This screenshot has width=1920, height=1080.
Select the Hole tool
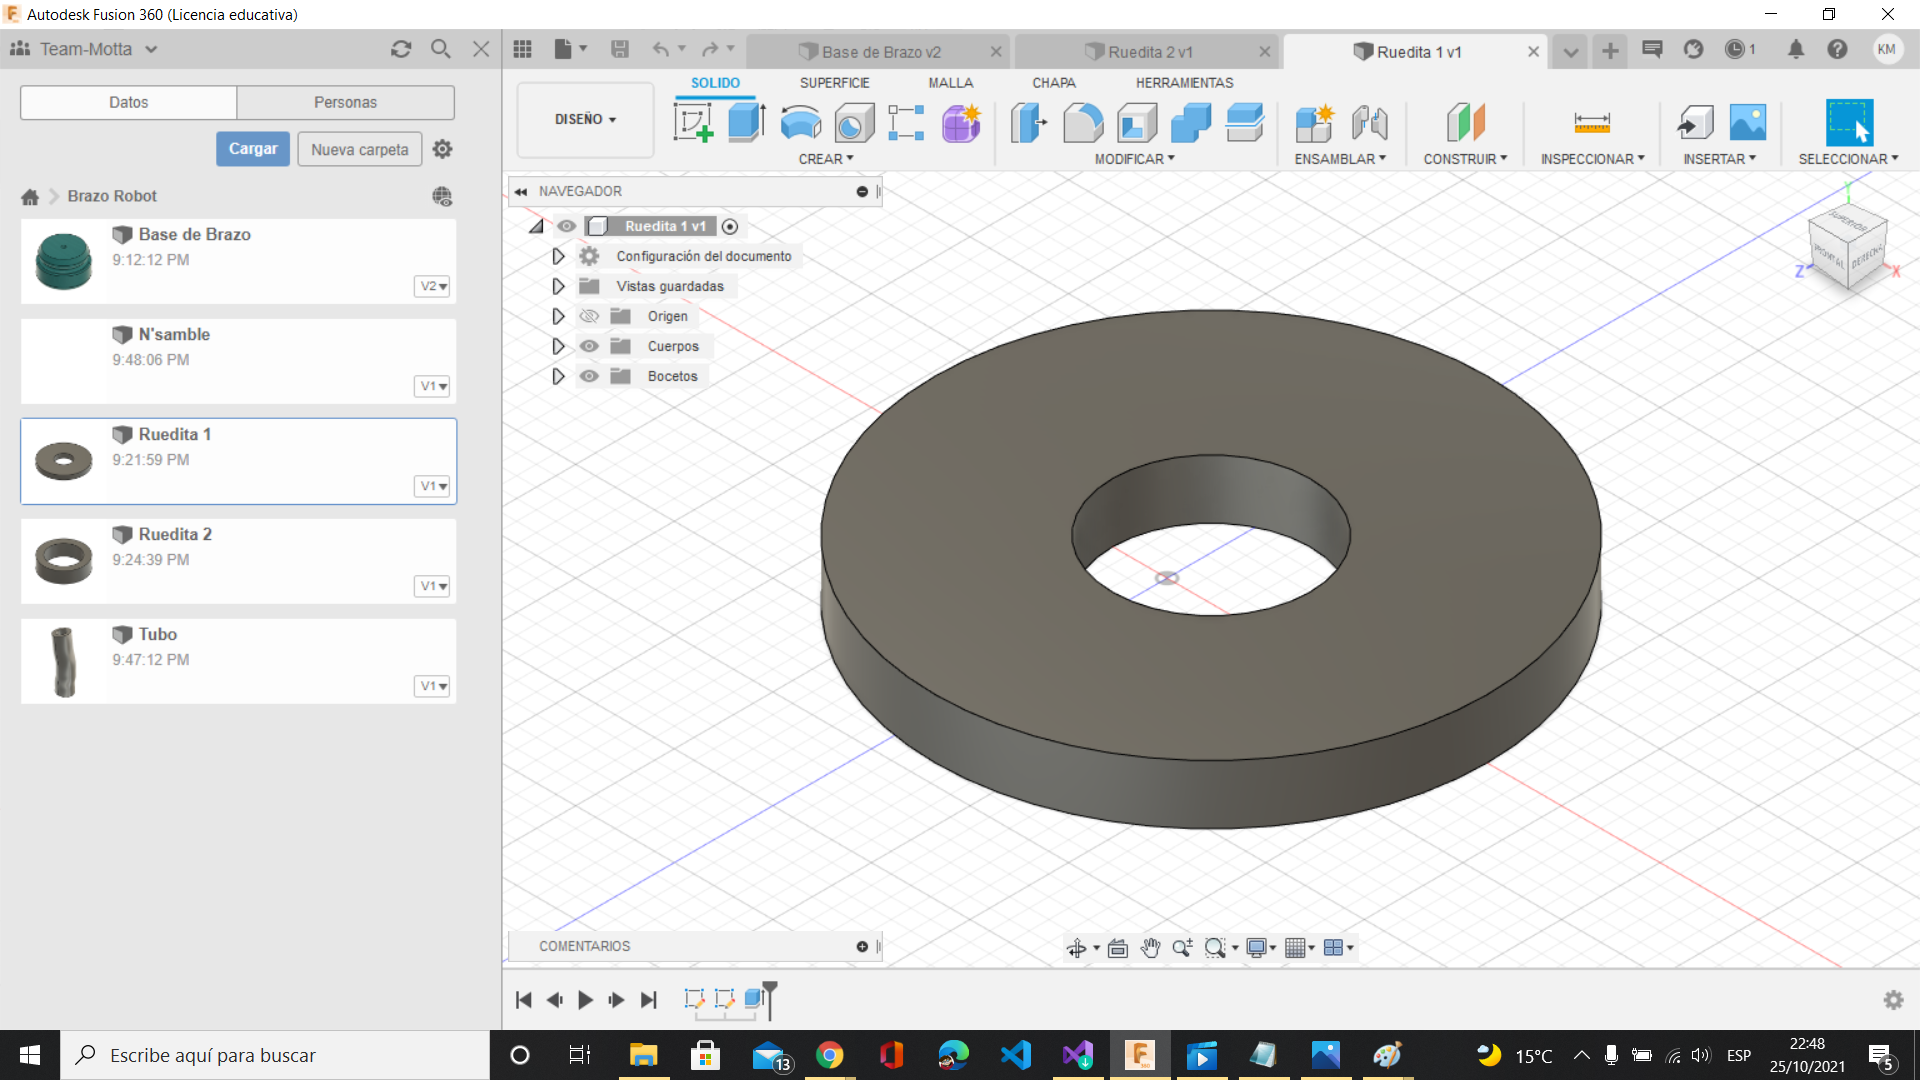coord(854,123)
